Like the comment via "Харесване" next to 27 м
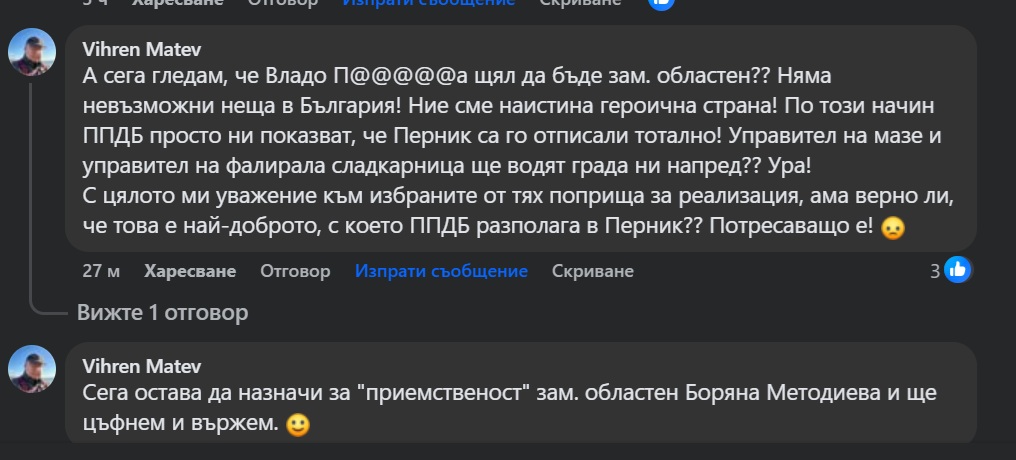Screen dimensions: 1016x460 click(x=190, y=271)
